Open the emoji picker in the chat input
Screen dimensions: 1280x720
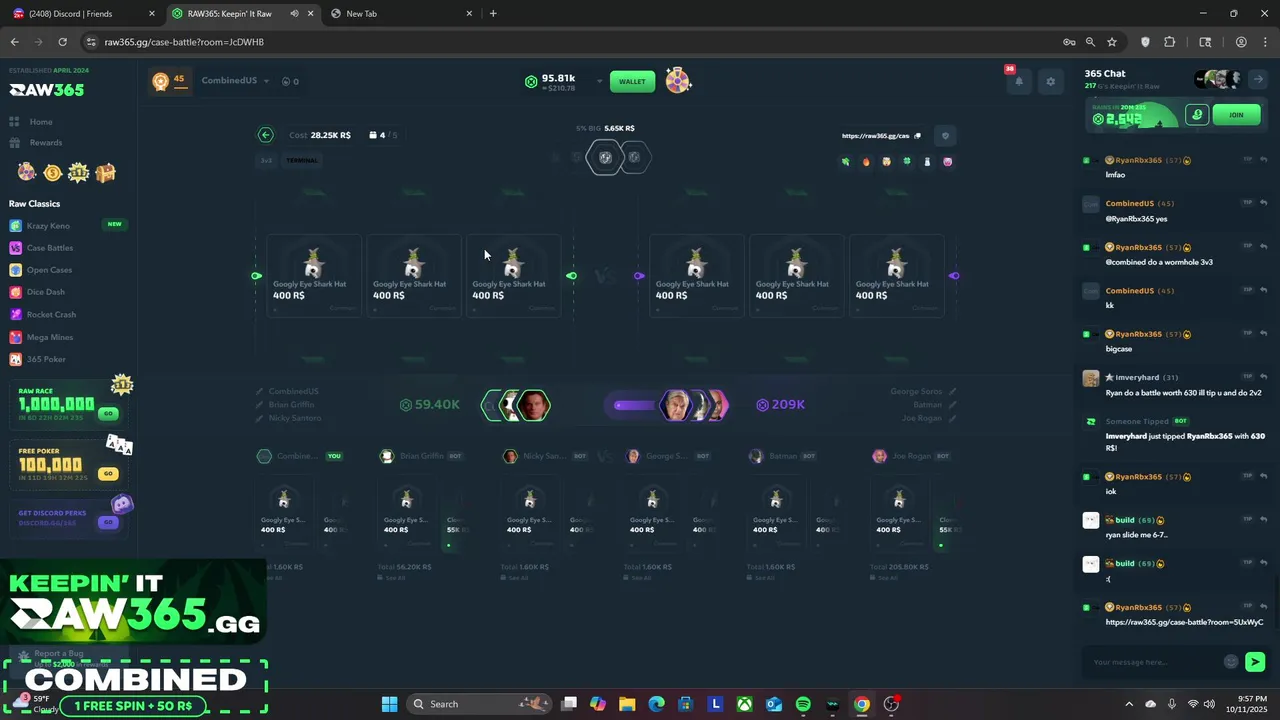tap(1231, 662)
